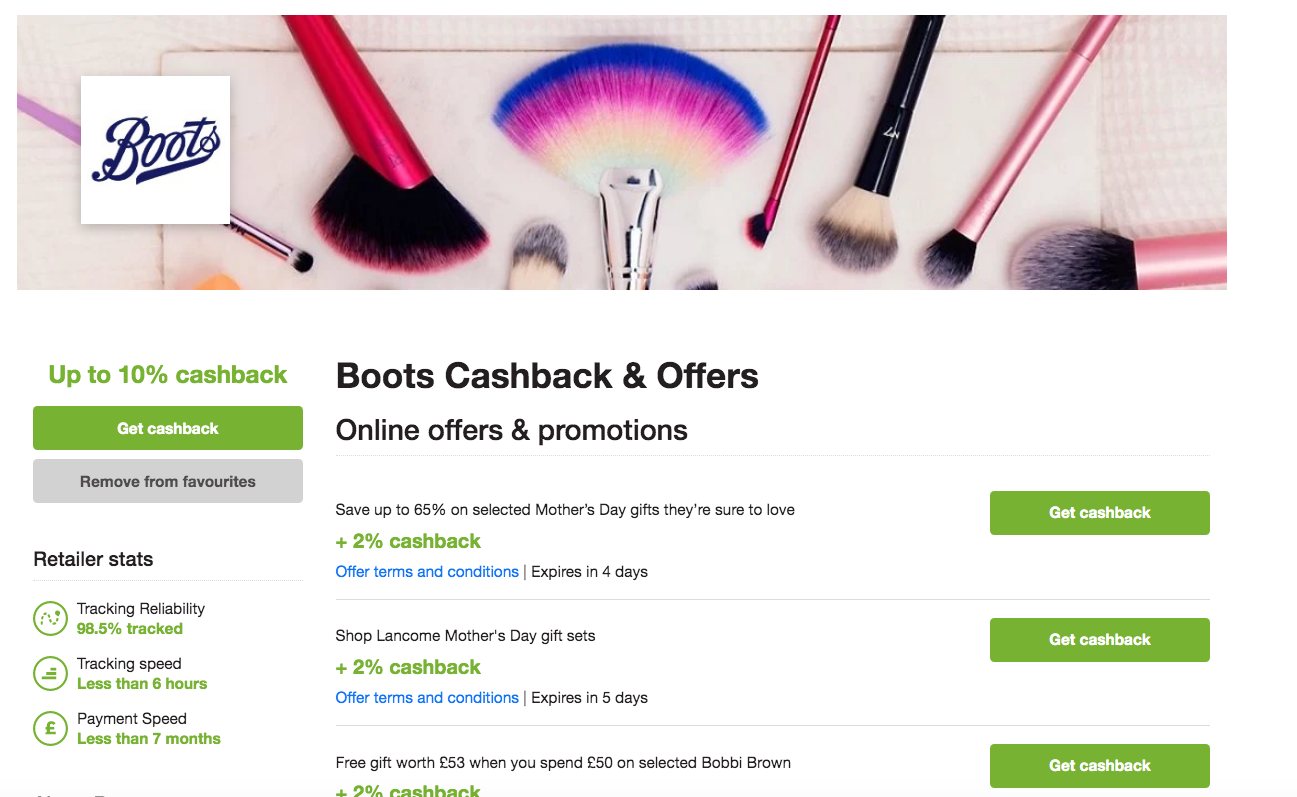Screen dimensions: 1297x797
Task: Get cashback for the Bobbi Brown free gift offer
Action: [x=1099, y=765]
